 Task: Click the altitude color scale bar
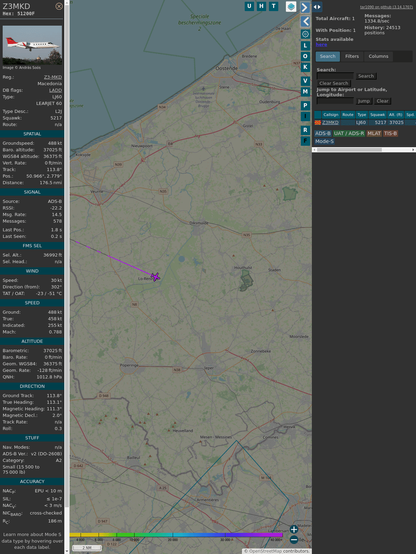pyautogui.click(x=176, y=535)
